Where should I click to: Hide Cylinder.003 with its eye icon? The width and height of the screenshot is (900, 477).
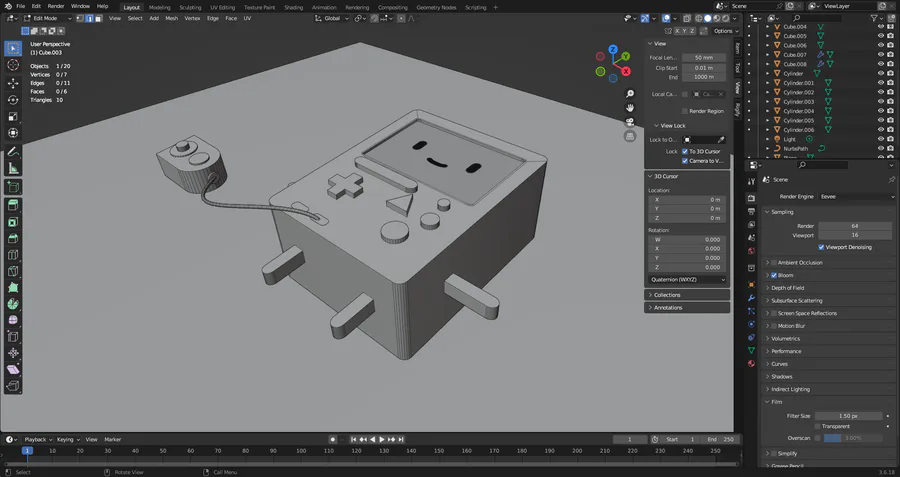880,102
